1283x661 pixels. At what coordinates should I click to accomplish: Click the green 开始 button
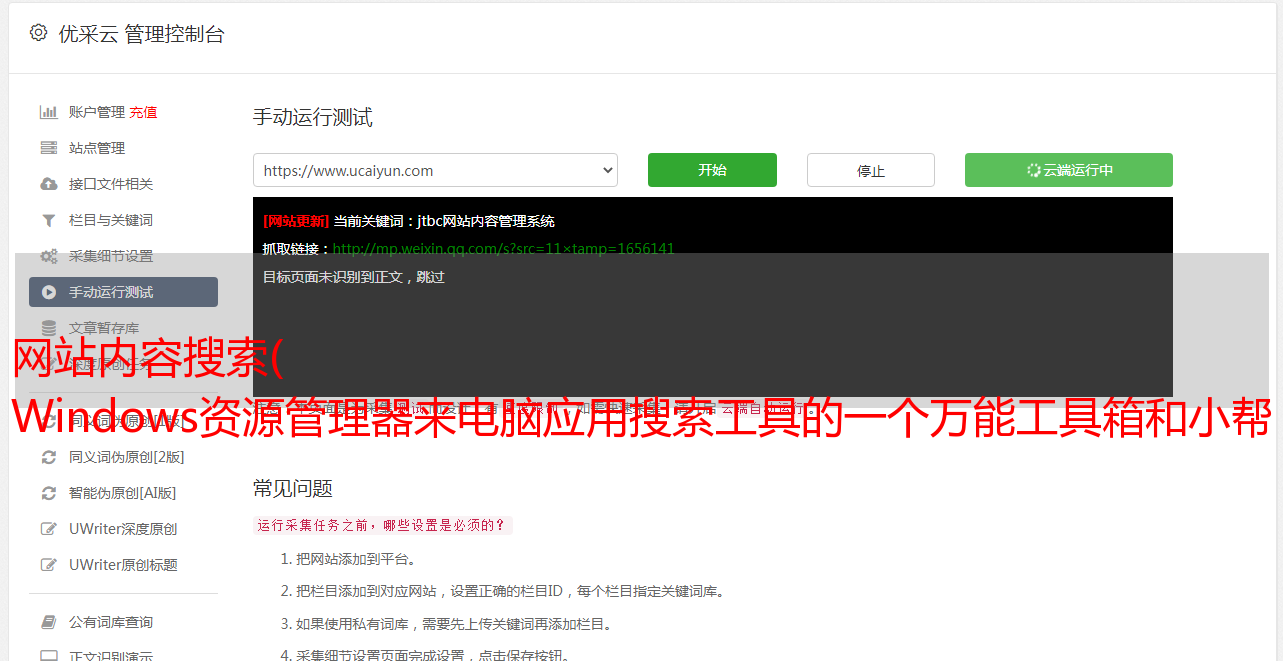712,170
